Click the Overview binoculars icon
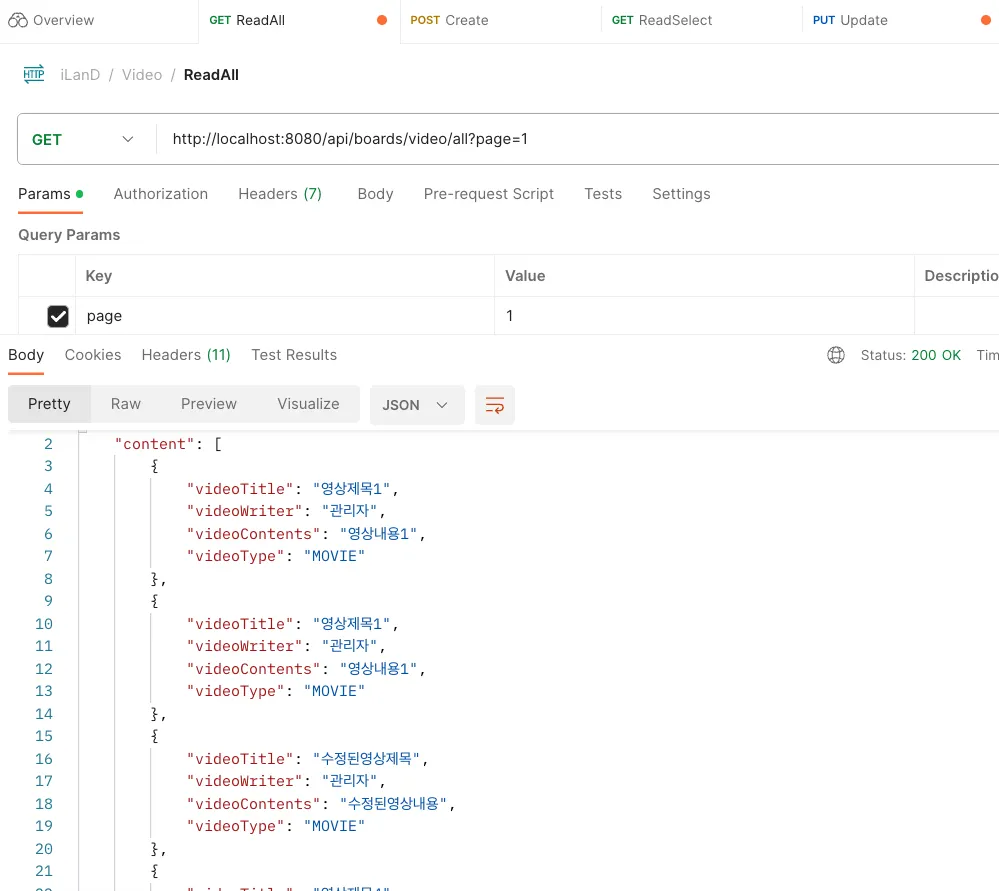The height and width of the screenshot is (891, 999). (18, 20)
